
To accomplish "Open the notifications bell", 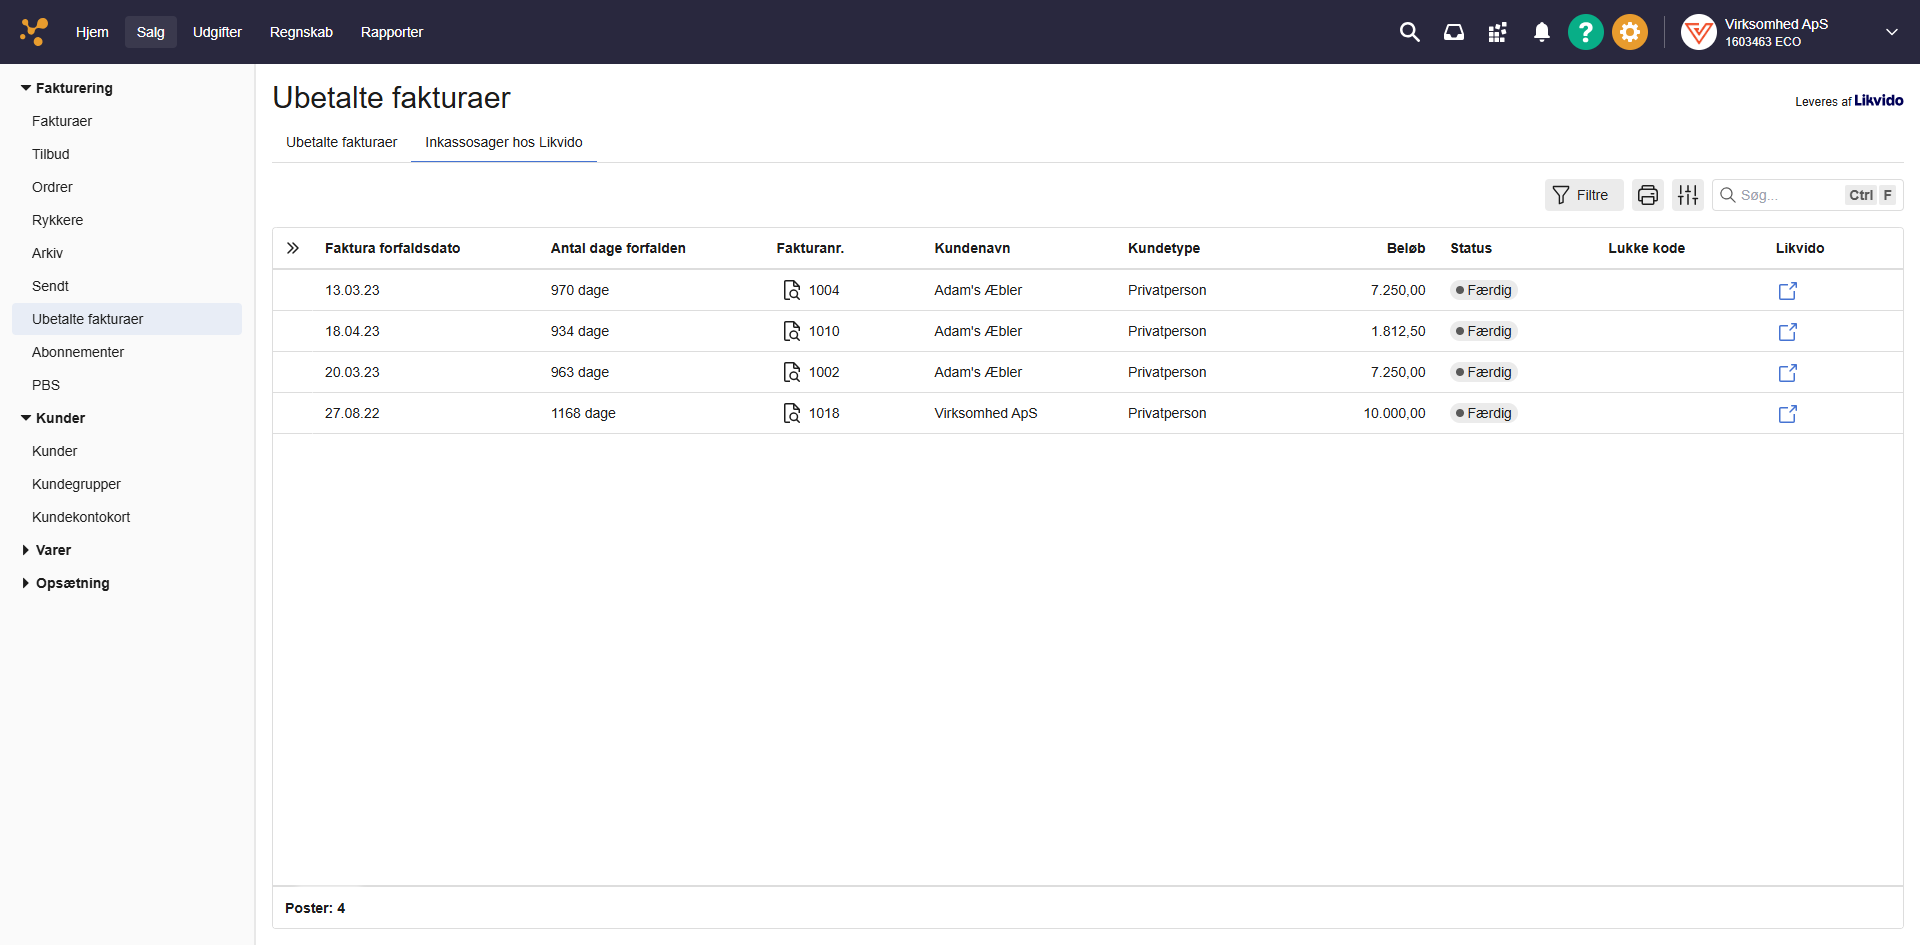I will [1541, 32].
